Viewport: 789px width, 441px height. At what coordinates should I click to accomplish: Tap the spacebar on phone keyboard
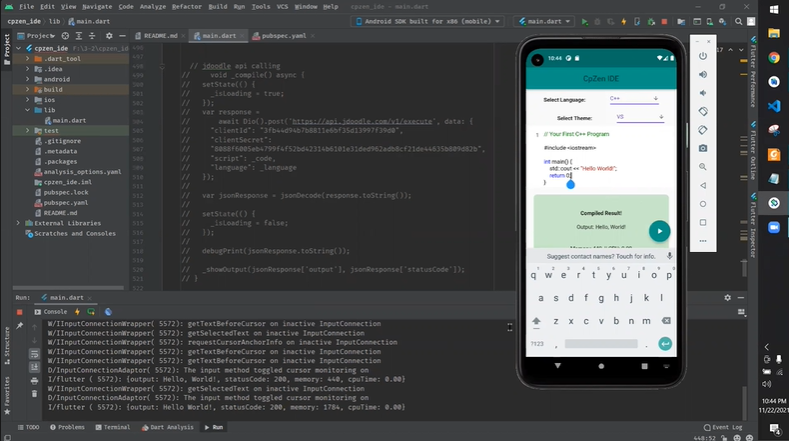pos(601,344)
